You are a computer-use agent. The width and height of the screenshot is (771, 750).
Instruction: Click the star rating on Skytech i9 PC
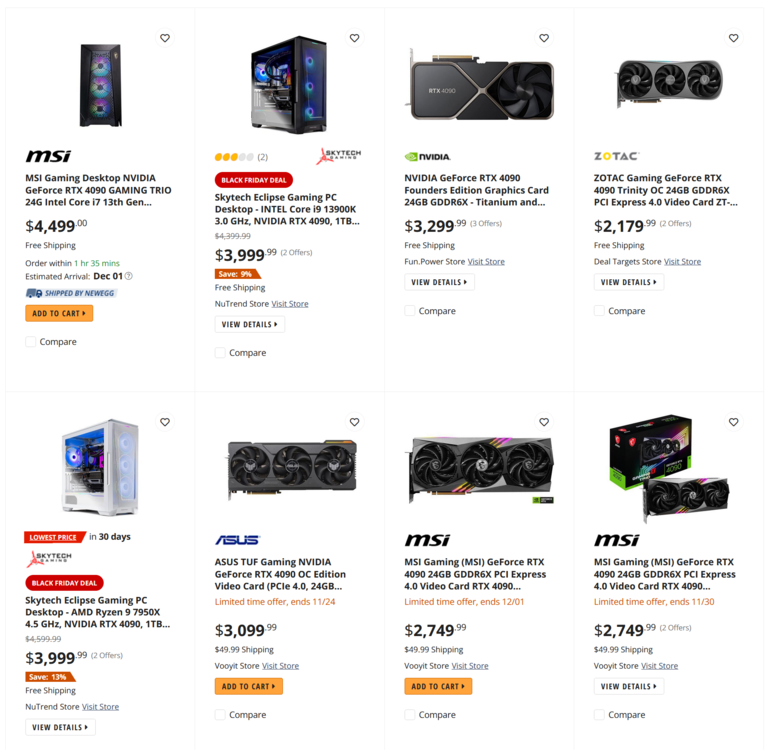coord(235,157)
